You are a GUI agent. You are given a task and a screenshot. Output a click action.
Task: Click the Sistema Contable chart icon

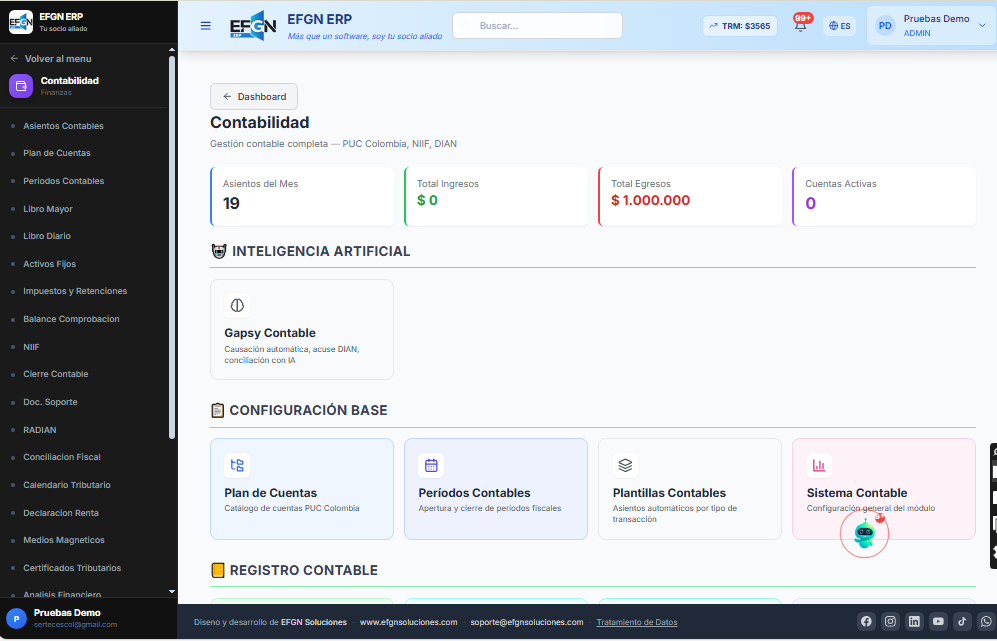point(819,465)
